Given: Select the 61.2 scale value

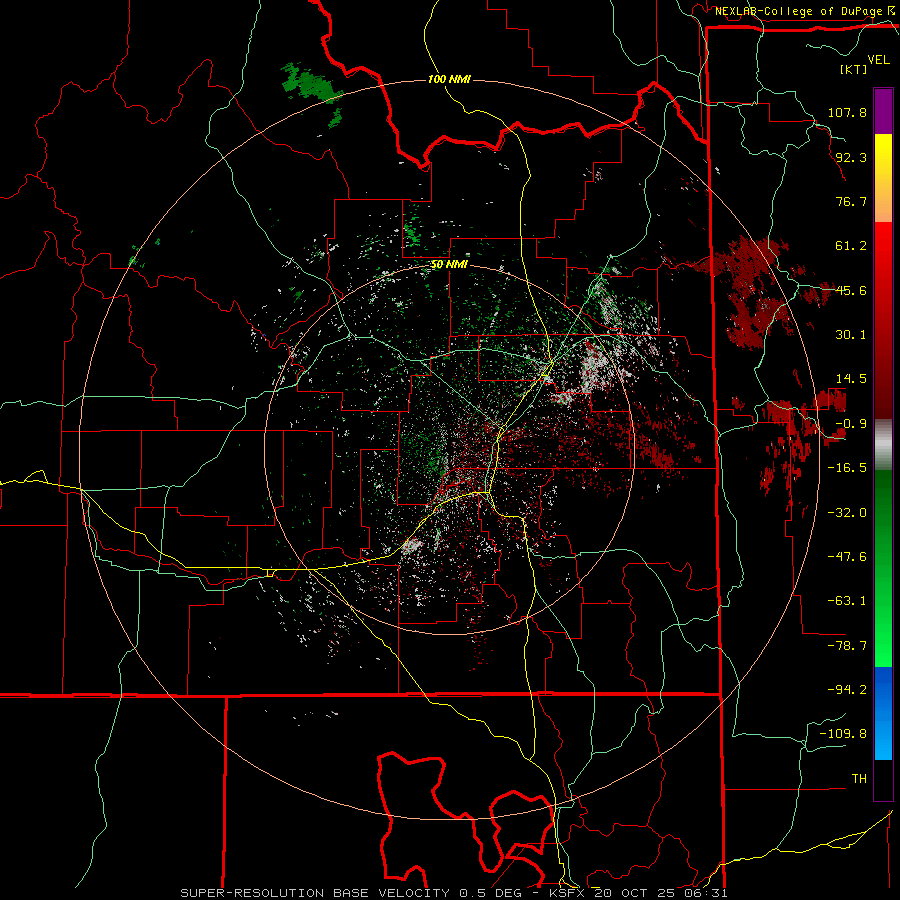Looking at the screenshot, I should [851, 246].
